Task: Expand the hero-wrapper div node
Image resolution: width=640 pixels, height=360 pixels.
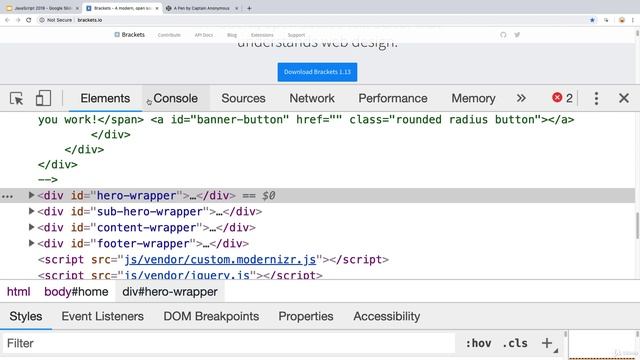Action: [31, 195]
